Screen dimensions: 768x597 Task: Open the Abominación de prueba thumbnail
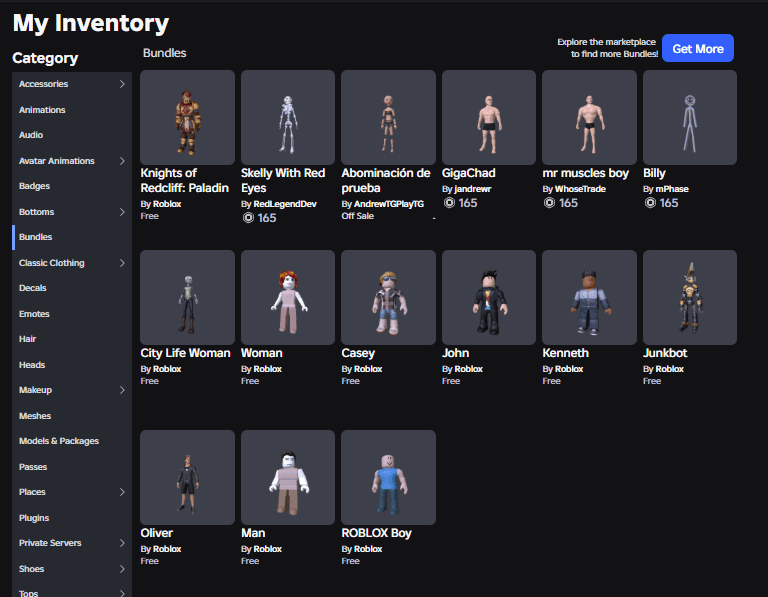388,118
